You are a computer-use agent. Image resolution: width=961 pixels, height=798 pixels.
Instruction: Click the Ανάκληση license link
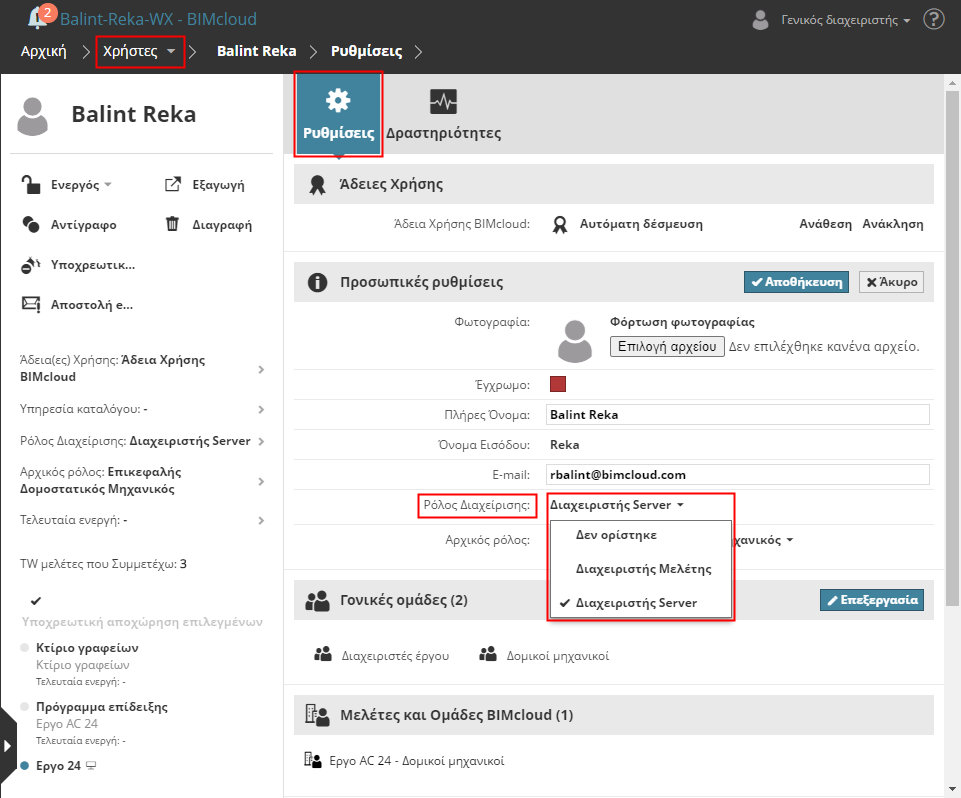pyautogui.click(x=892, y=224)
